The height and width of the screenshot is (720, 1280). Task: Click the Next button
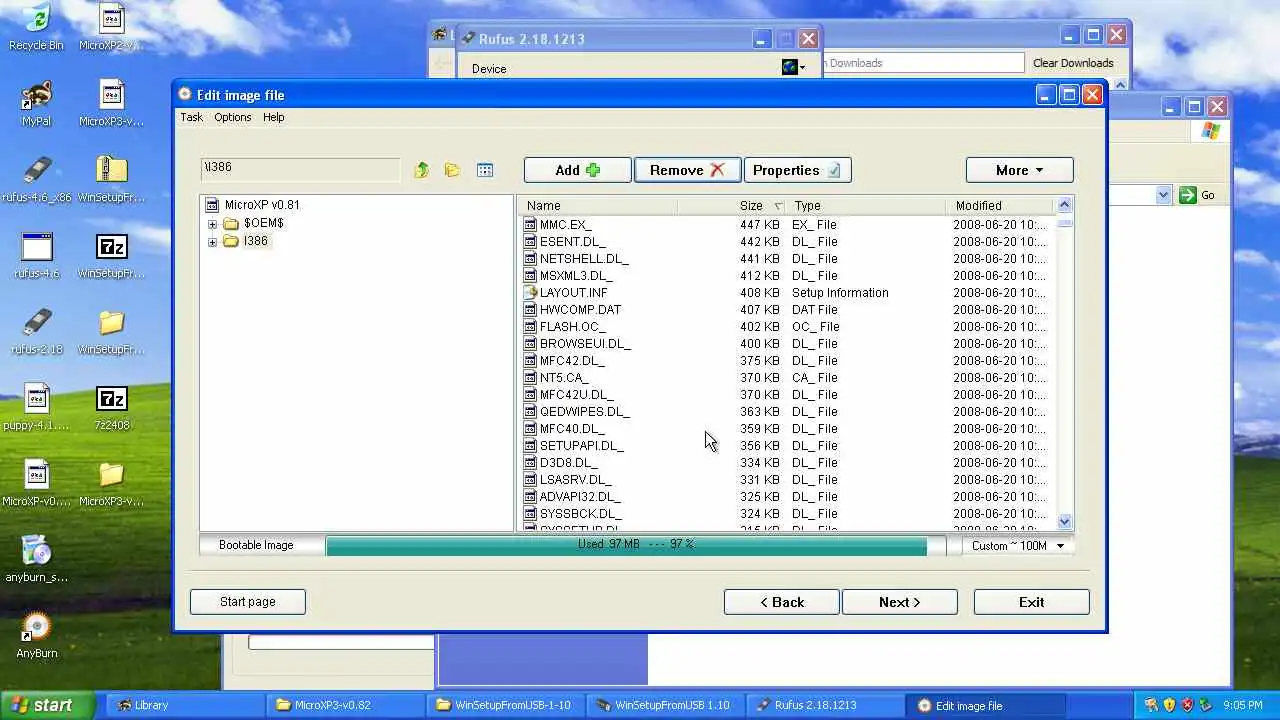click(900, 602)
